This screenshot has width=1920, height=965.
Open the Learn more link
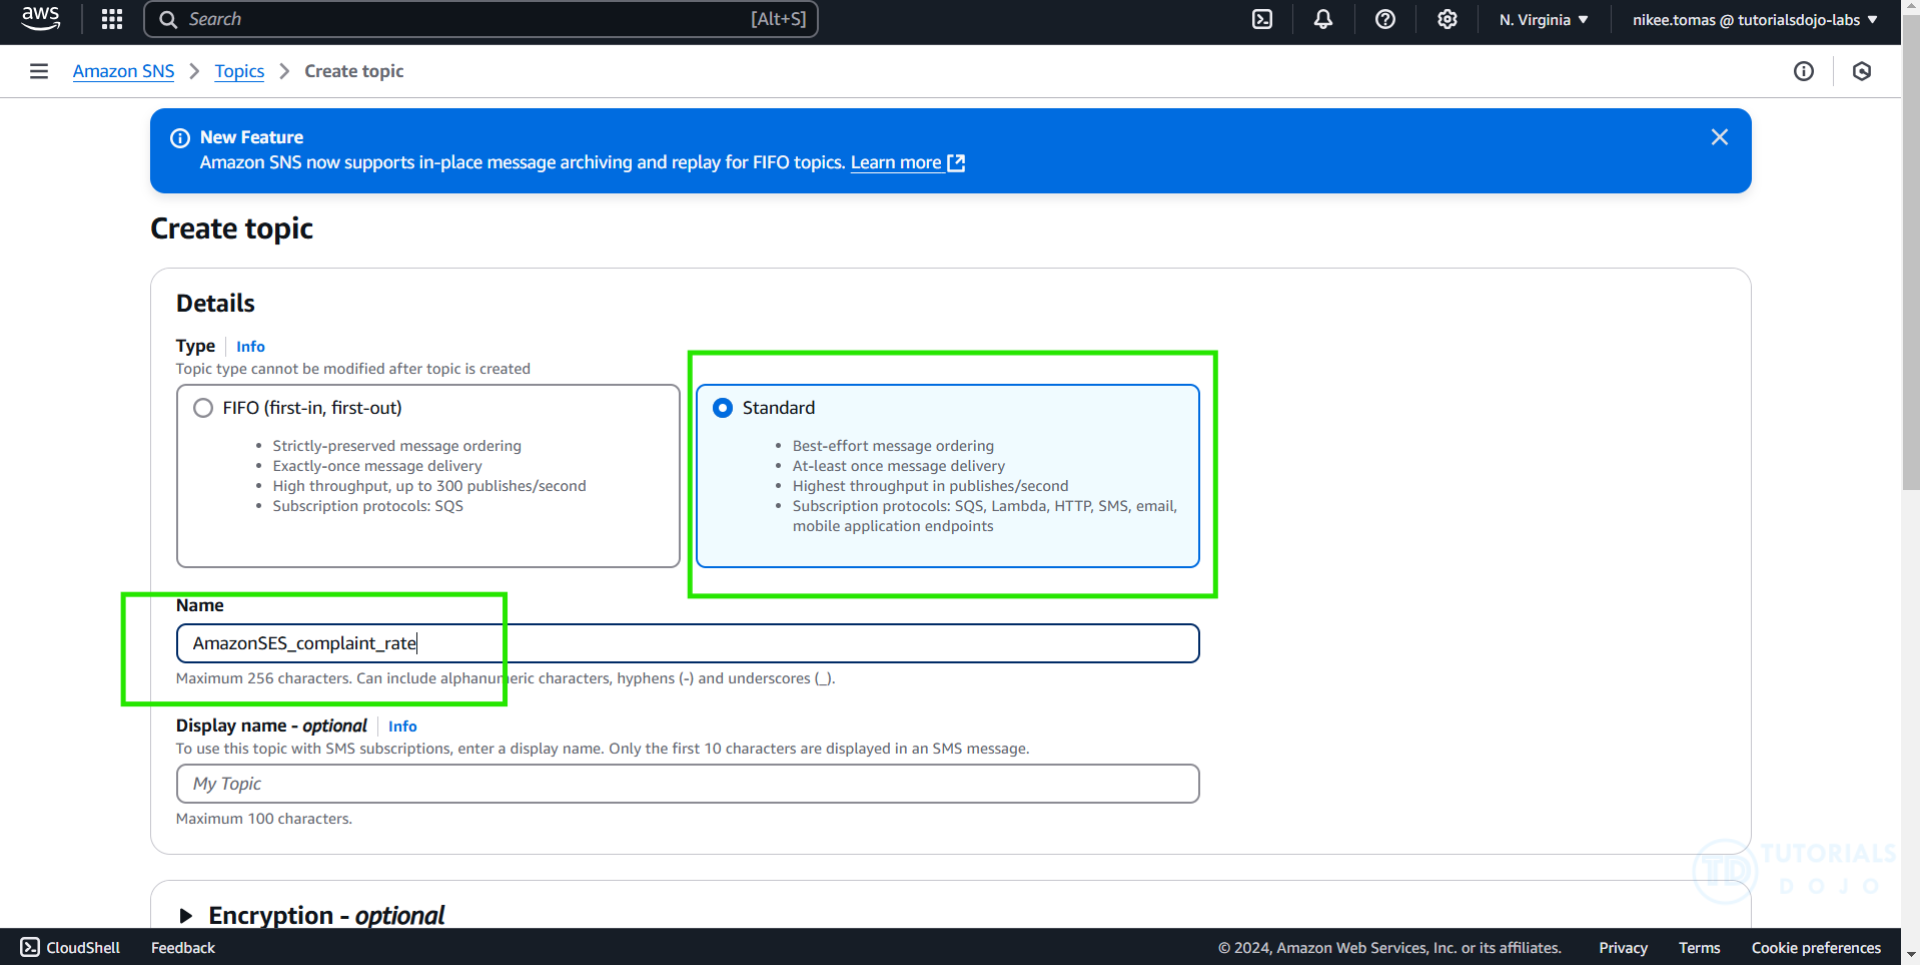coord(896,162)
